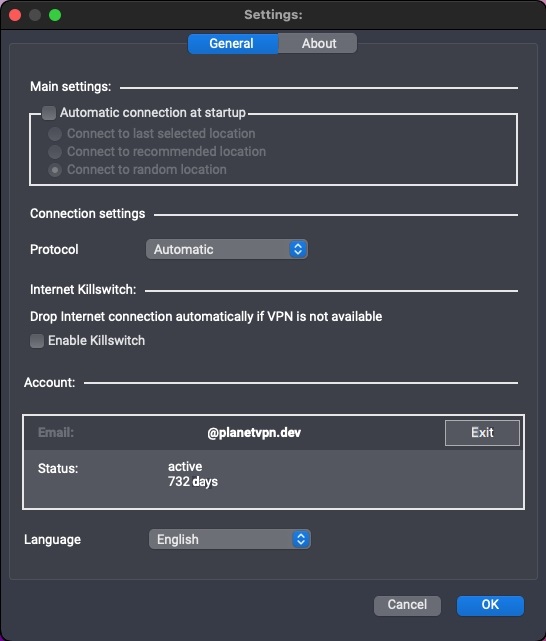Select the General tab
This screenshot has height=641, width=546.
(233, 43)
